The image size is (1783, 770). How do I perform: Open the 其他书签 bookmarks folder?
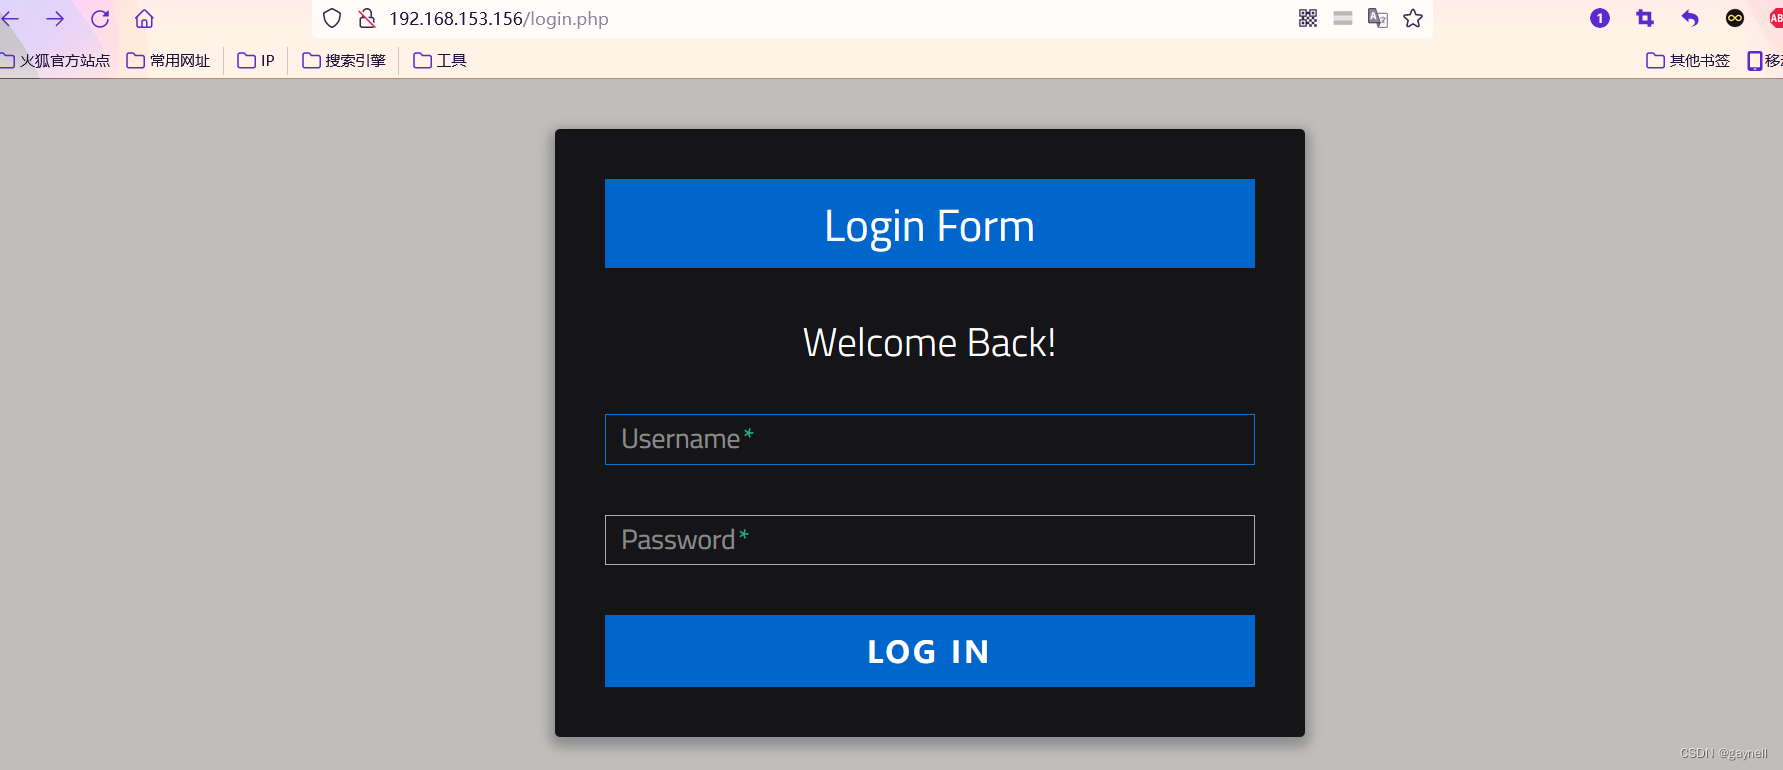(1688, 61)
